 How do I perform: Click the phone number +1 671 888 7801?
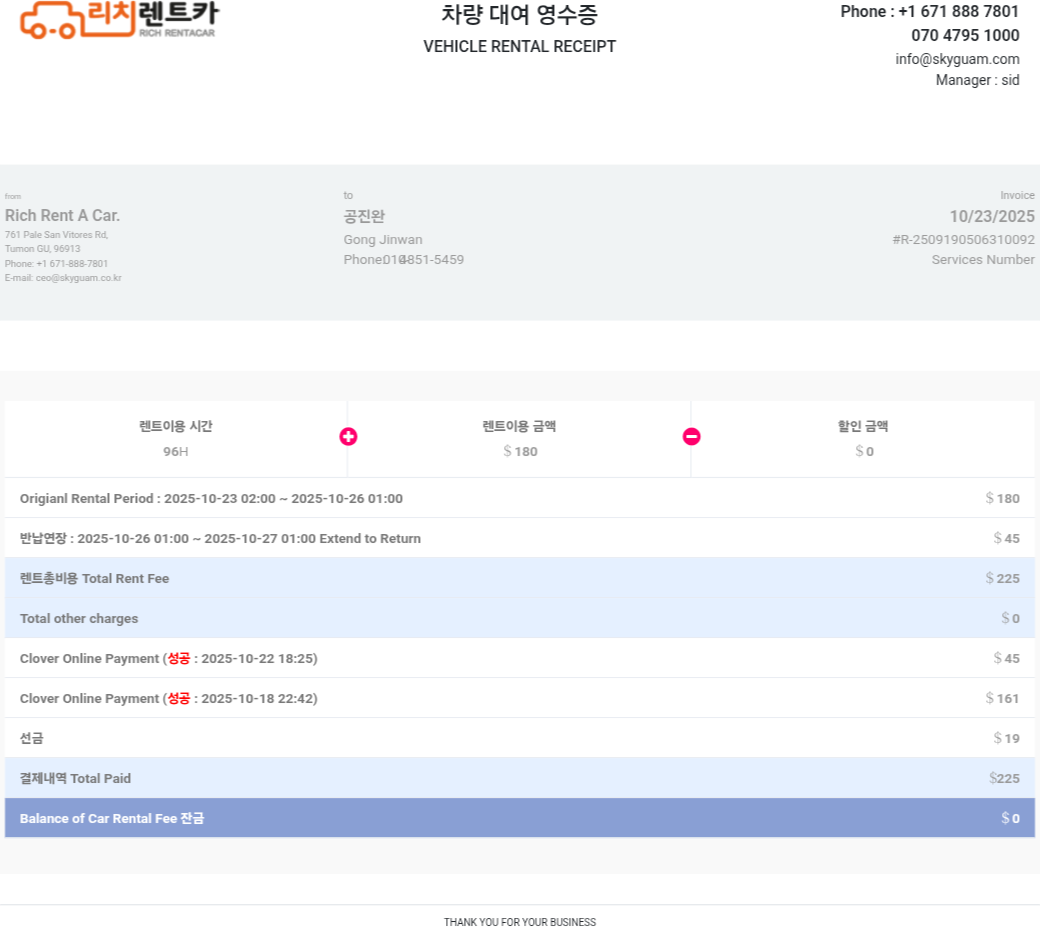958,12
